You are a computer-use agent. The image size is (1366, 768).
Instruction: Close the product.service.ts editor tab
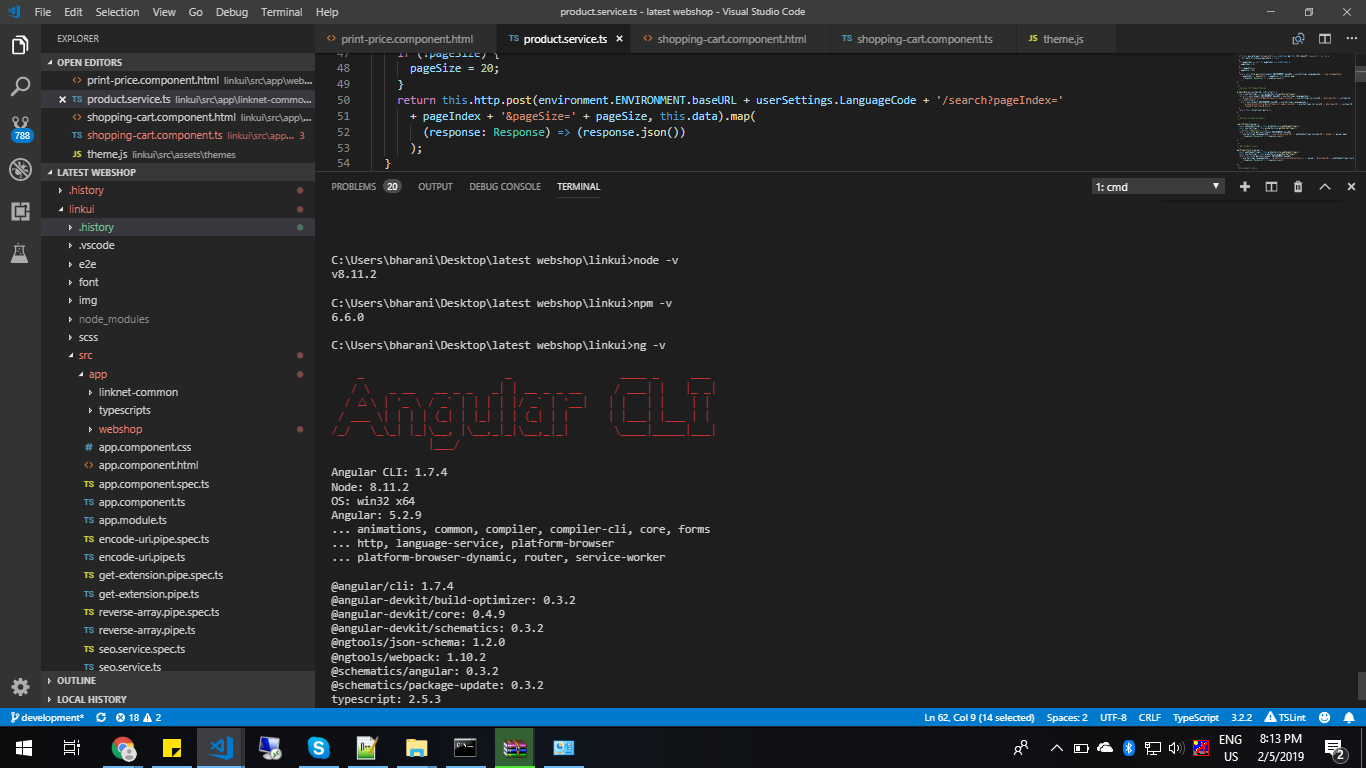[x=620, y=39]
